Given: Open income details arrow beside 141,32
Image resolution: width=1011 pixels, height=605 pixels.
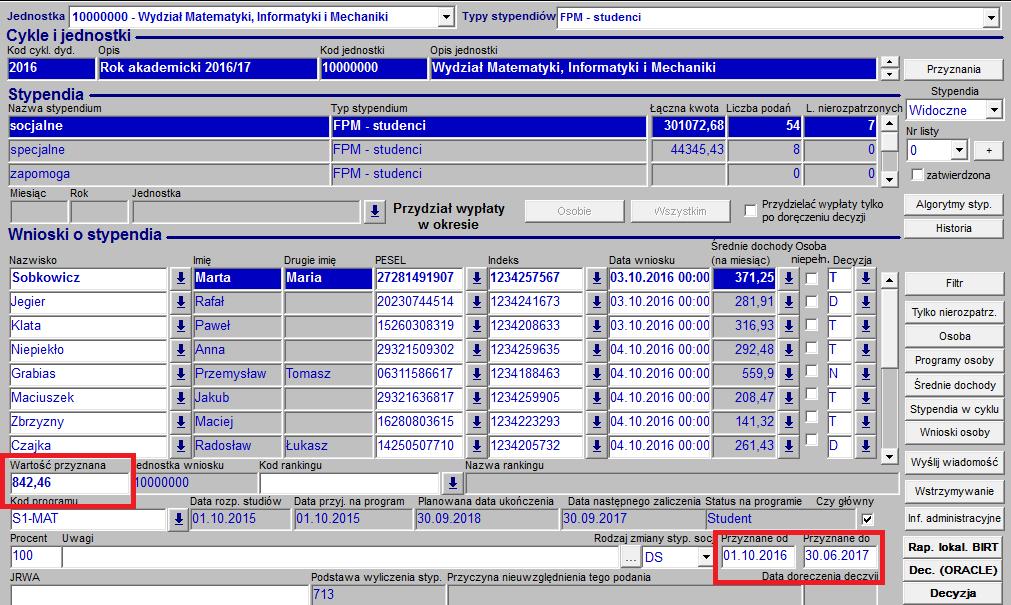Looking at the screenshot, I should pyautogui.click(x=788, y=422).
